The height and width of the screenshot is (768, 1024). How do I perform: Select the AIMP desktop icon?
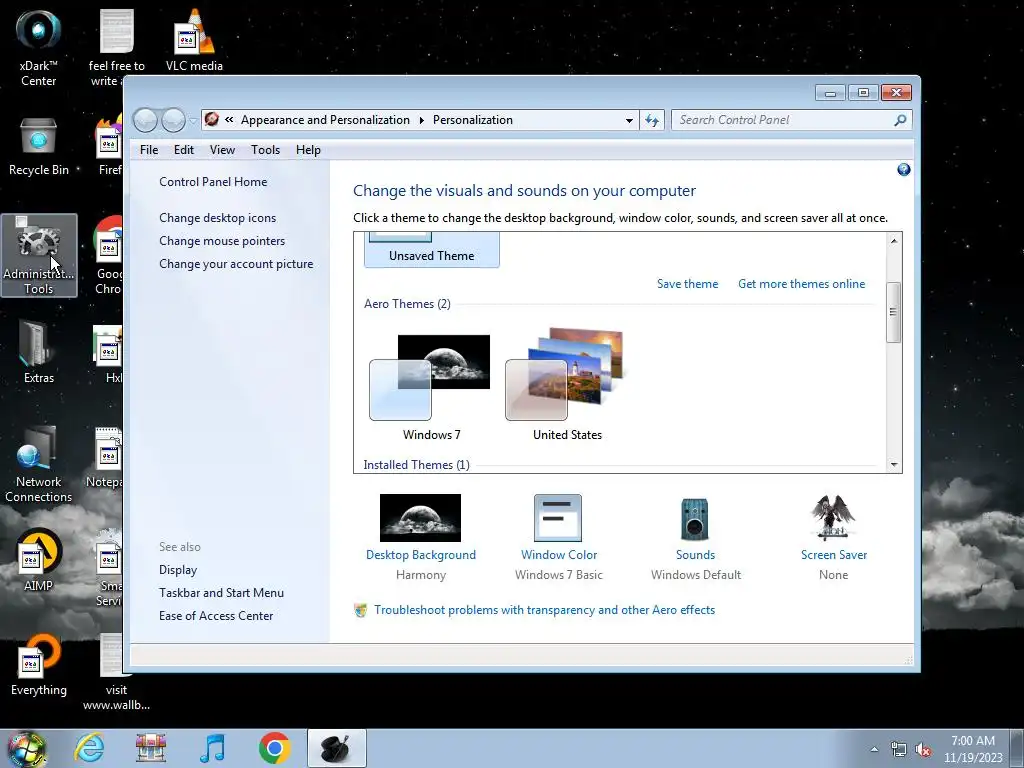pyautogui.click(x=39, y=560)
